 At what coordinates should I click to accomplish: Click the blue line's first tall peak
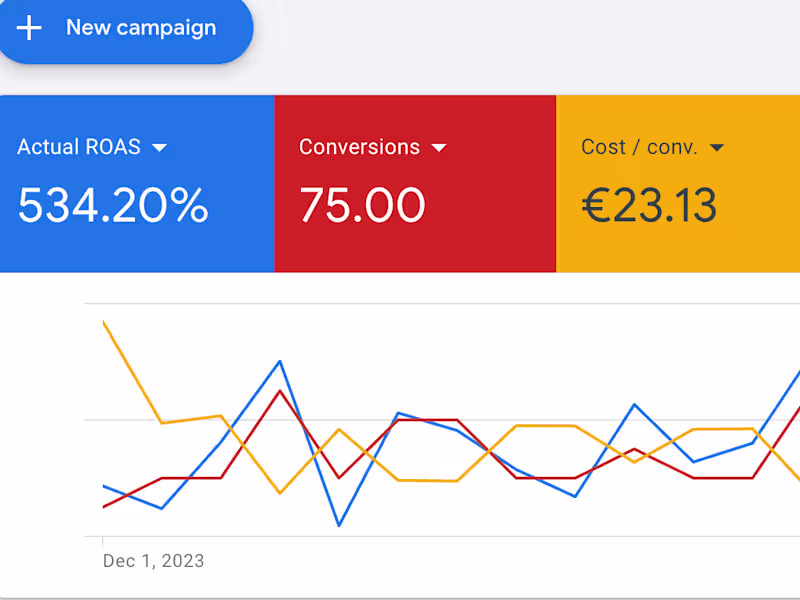click(280, 361)
